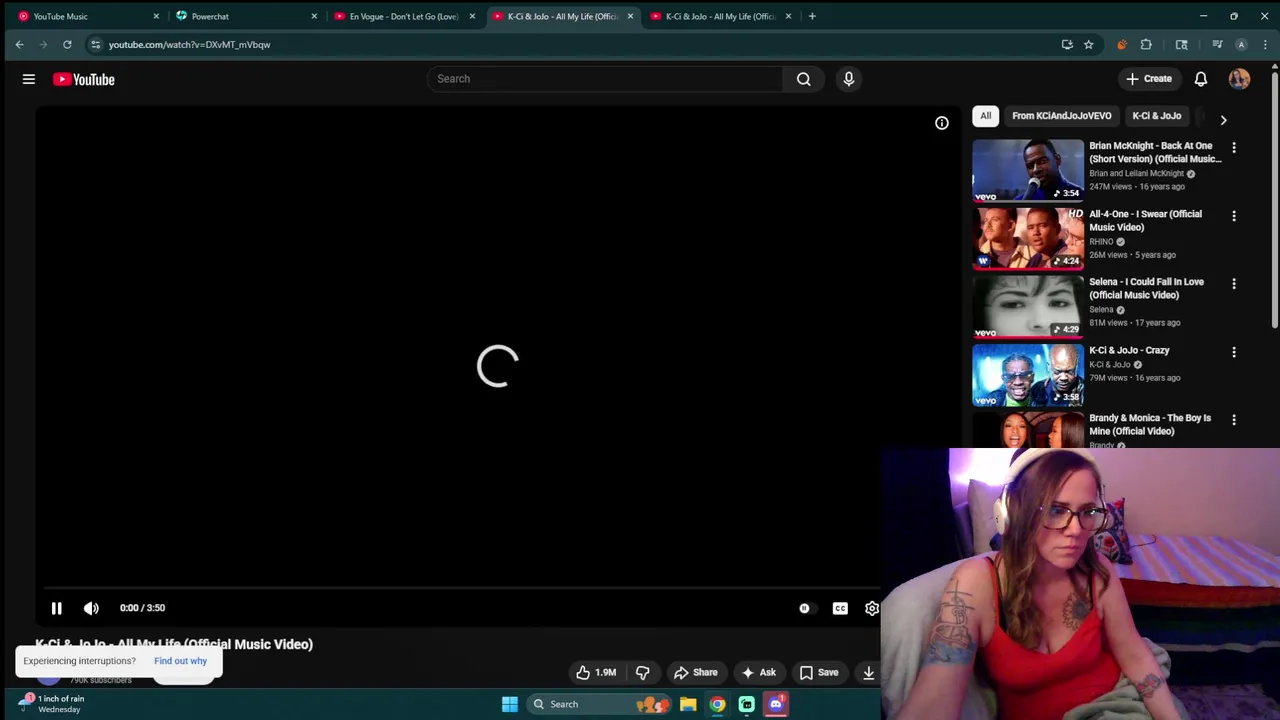Open YouTube notifications bell
This screenshot has width=1280, height=720.
pyautogui.click(x=1201, y=79)
